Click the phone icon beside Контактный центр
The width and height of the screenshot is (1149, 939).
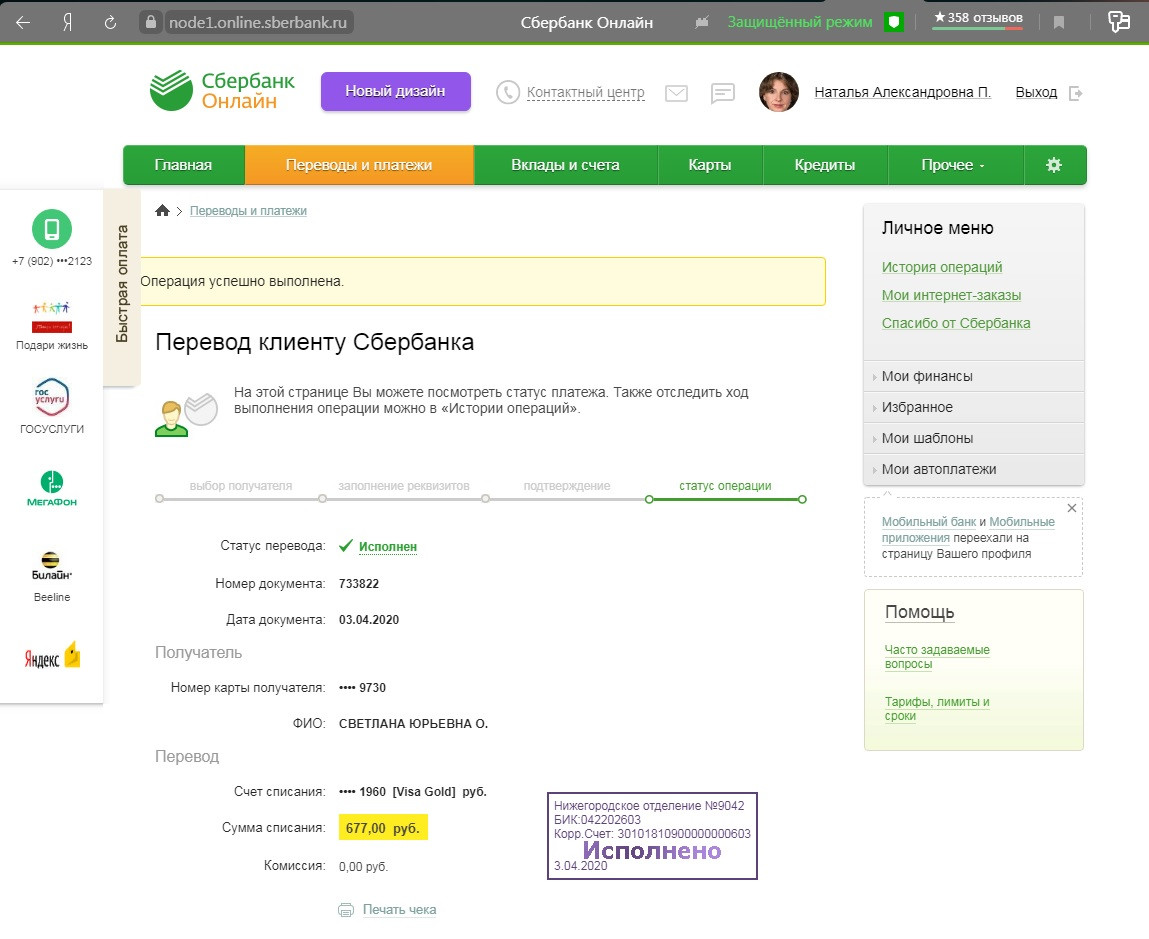[508, 92]
